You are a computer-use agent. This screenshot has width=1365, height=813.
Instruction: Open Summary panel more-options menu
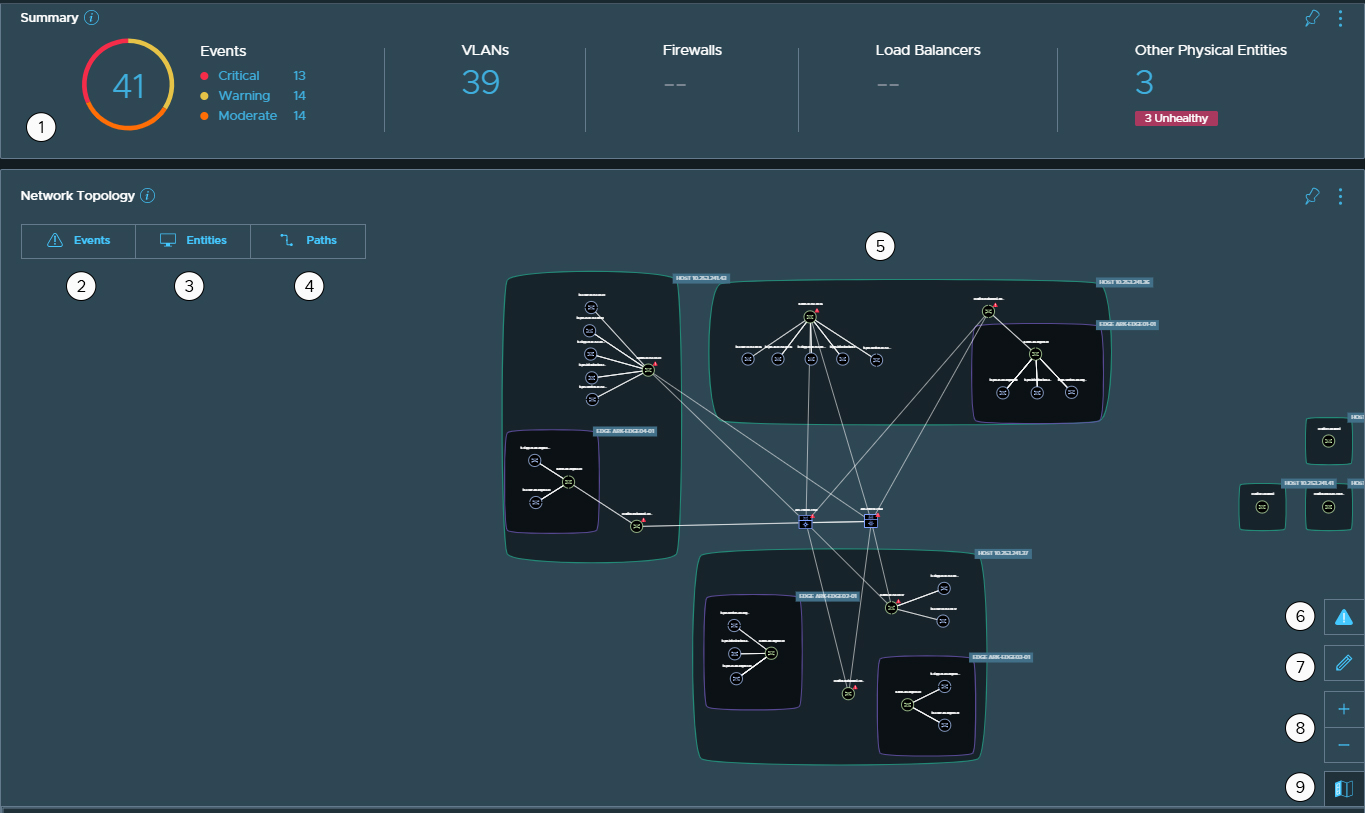pyautogui.click(x=1340, y=18)
